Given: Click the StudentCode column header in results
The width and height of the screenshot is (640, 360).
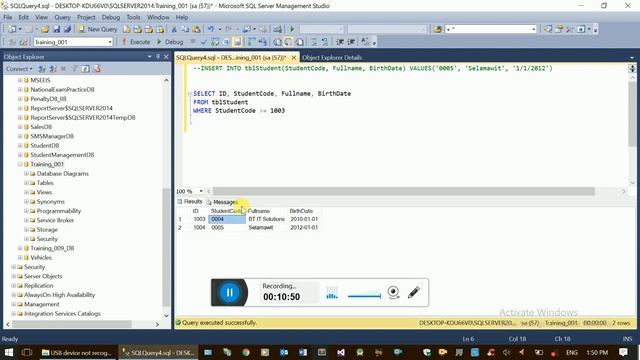Looking at the screenshot, I should [227, 211].
